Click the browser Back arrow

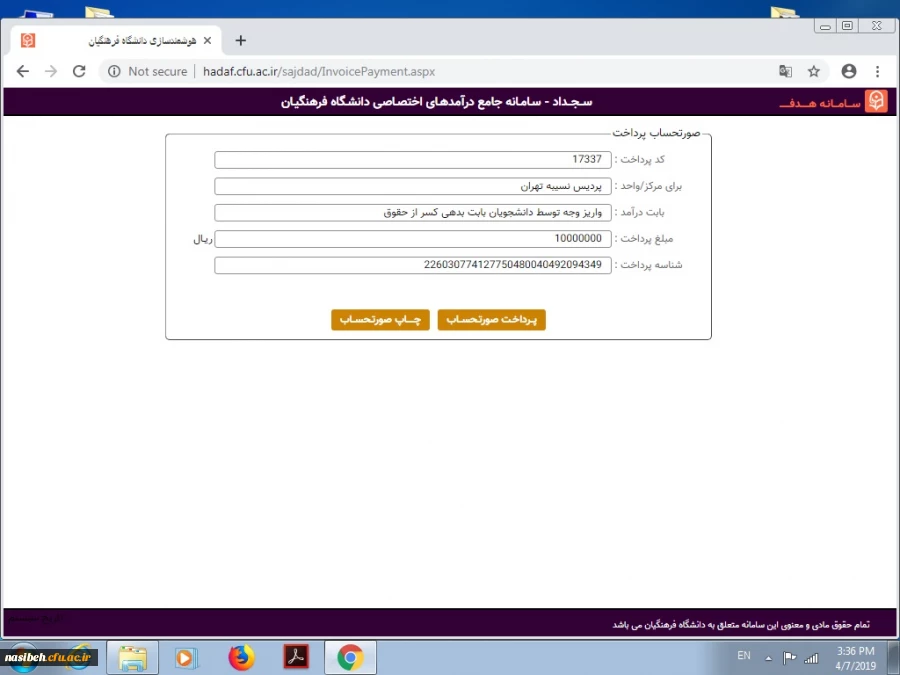coord(23,72)
